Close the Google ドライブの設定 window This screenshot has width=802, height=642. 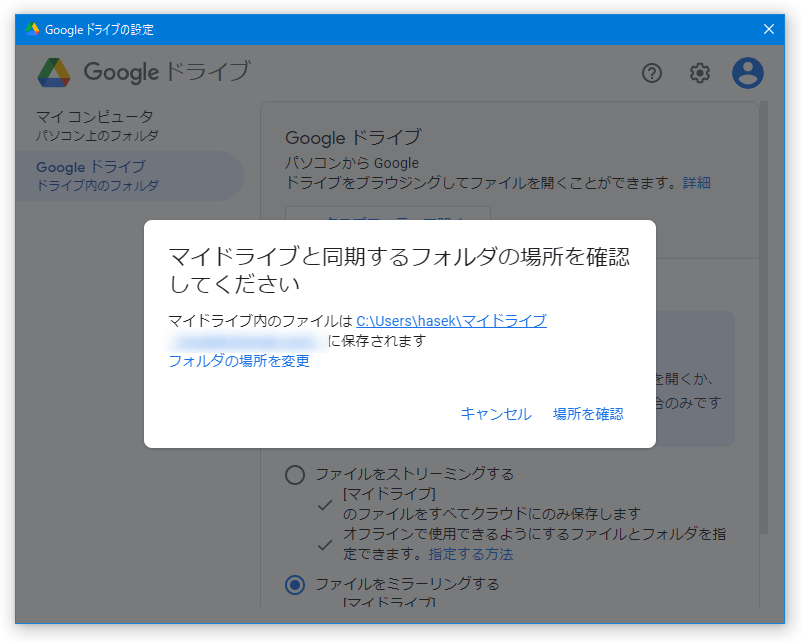768,29
